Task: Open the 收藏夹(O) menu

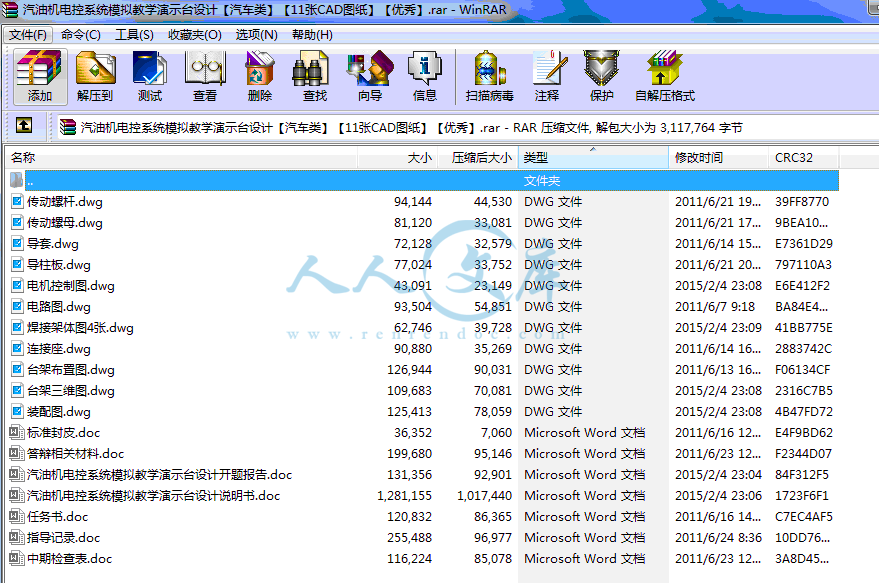Action: pos(195,35)
